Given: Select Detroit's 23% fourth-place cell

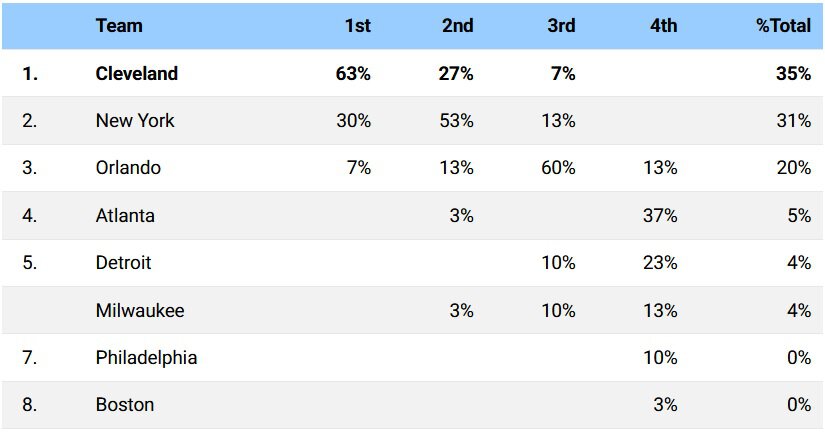Looking at the screenshot, I should tap(660, 263).
